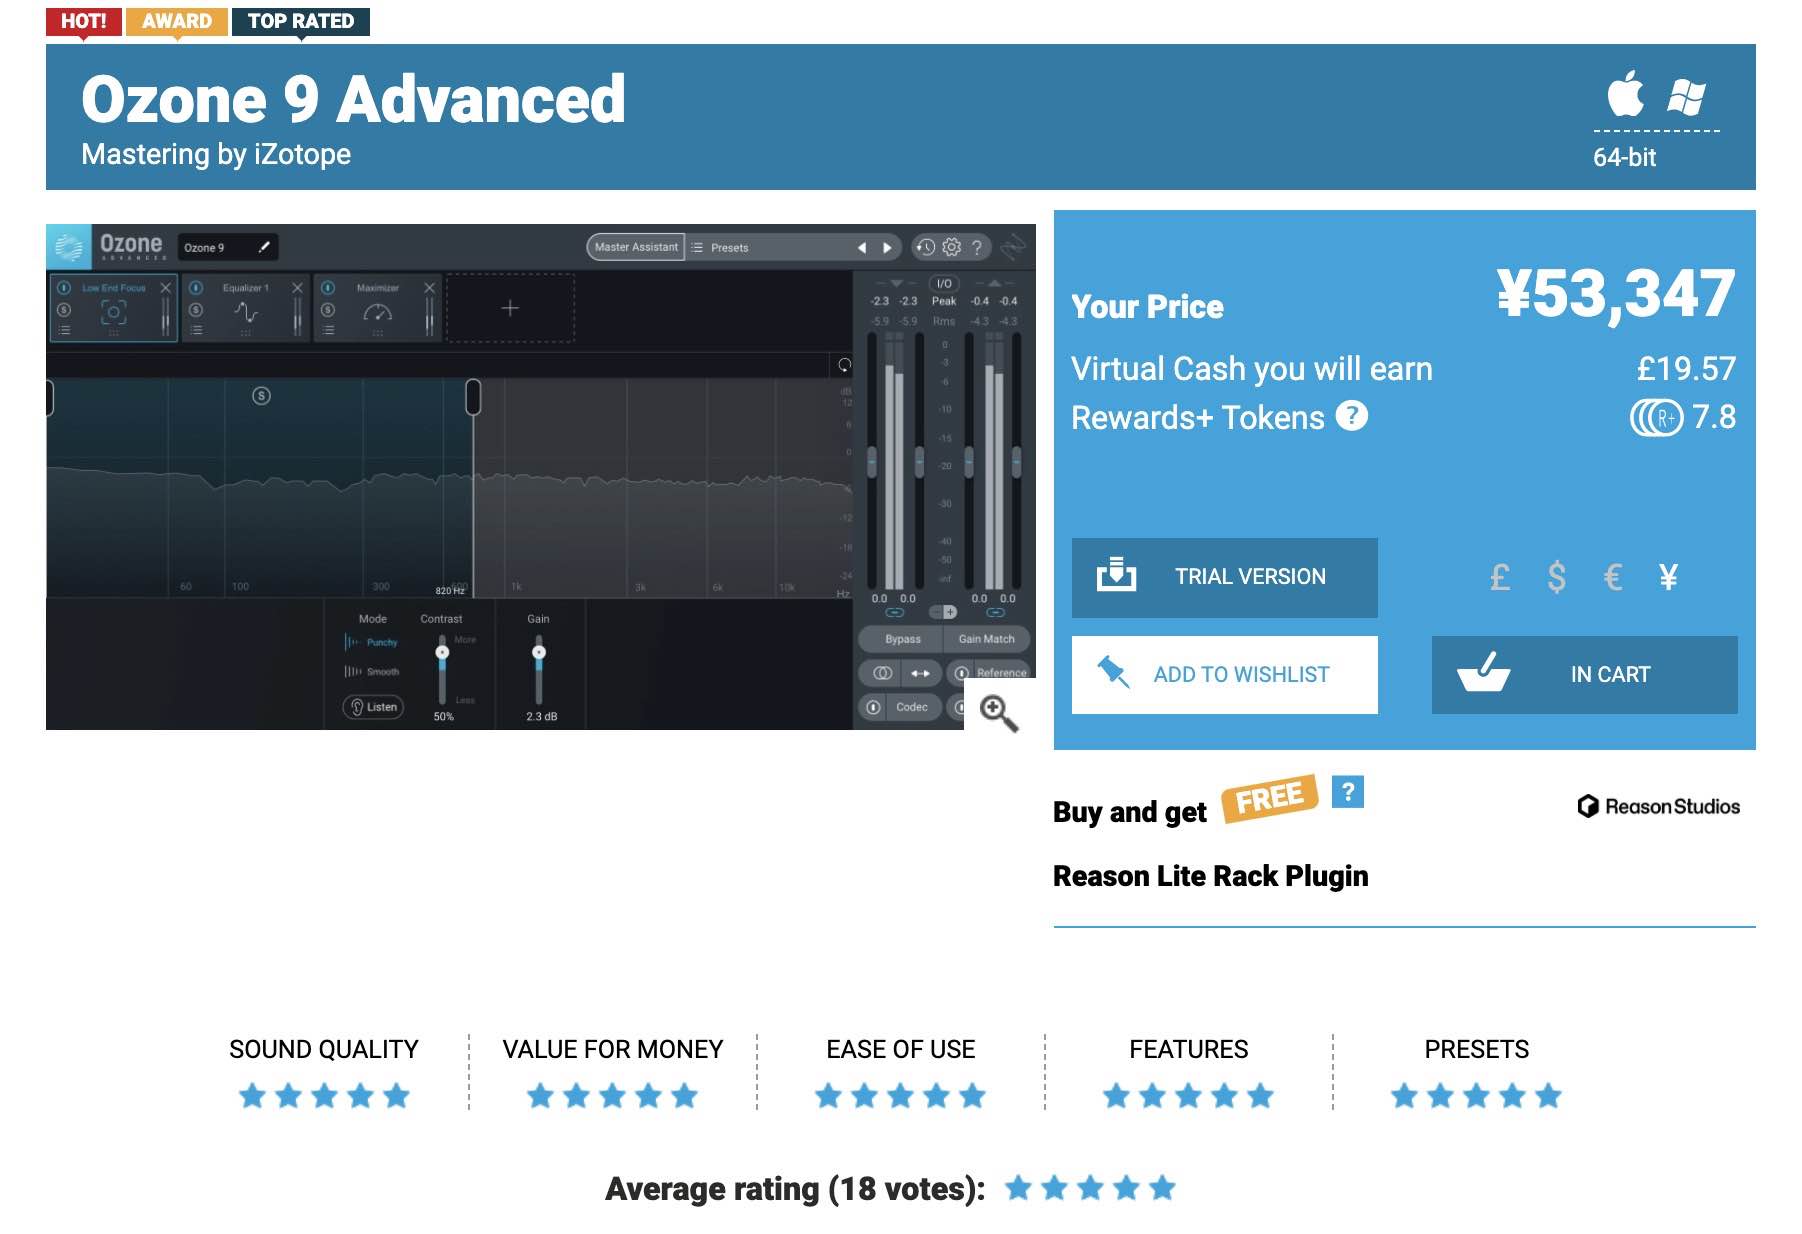Click the magnifier zoom icon on screenshot
This screenshot has width=1802, height=1234.
coord(998,713)
